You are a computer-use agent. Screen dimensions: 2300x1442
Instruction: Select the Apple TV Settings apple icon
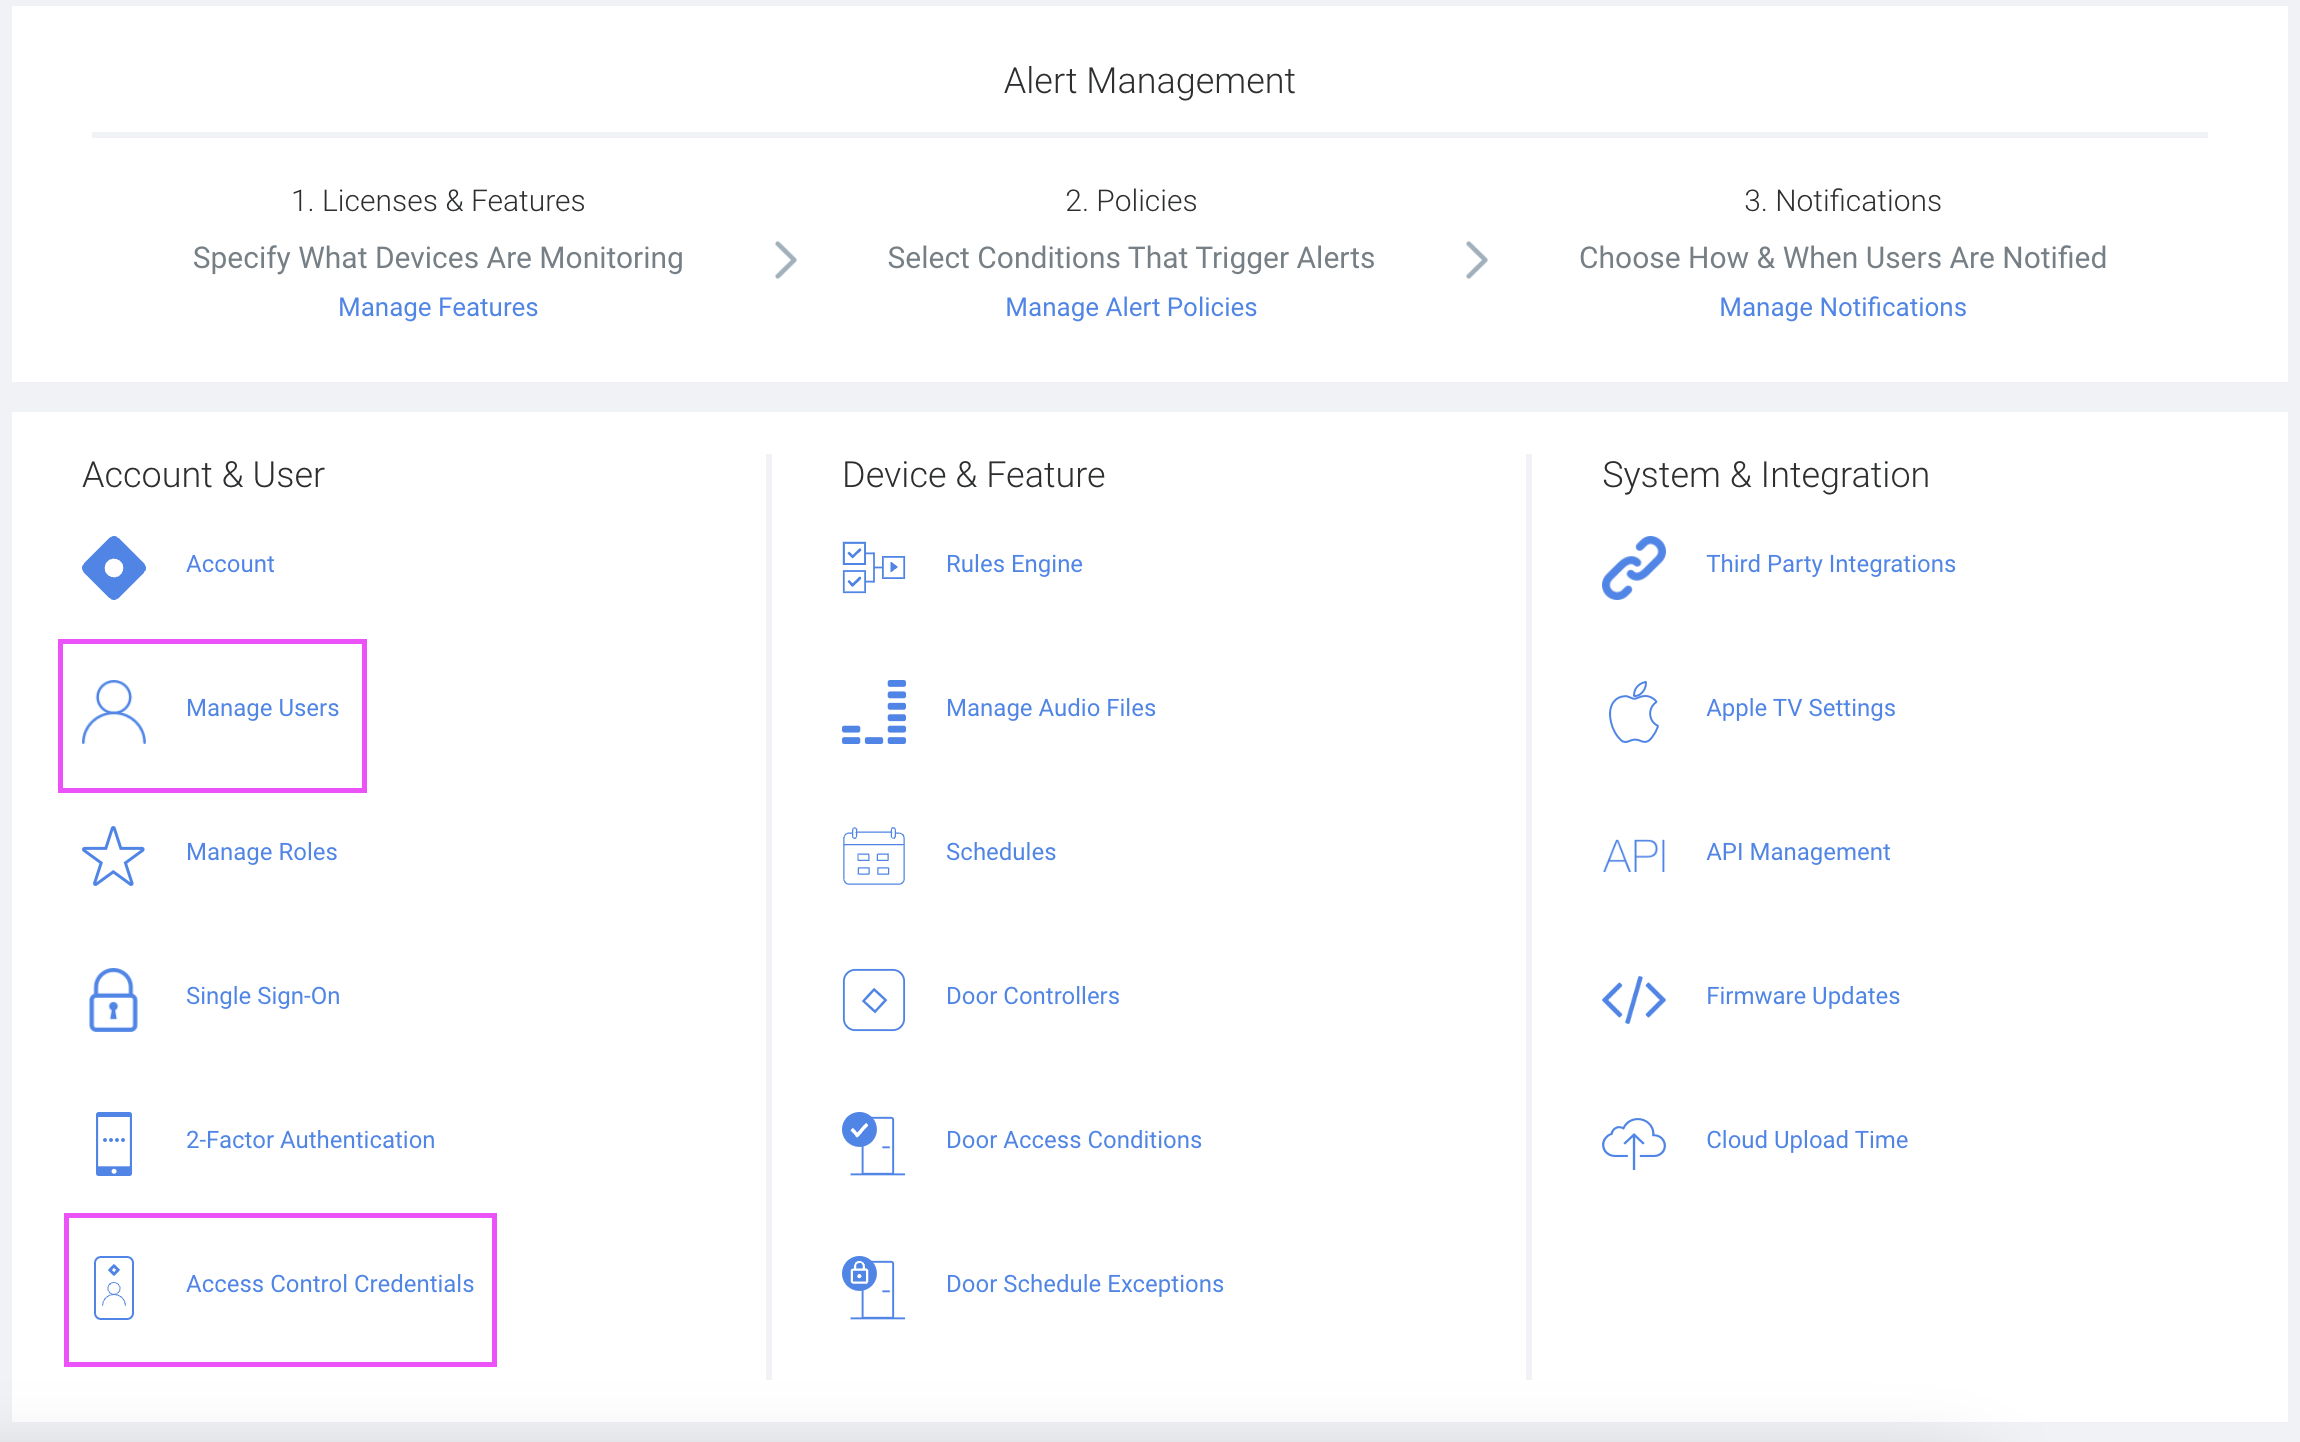point(1634,712)
